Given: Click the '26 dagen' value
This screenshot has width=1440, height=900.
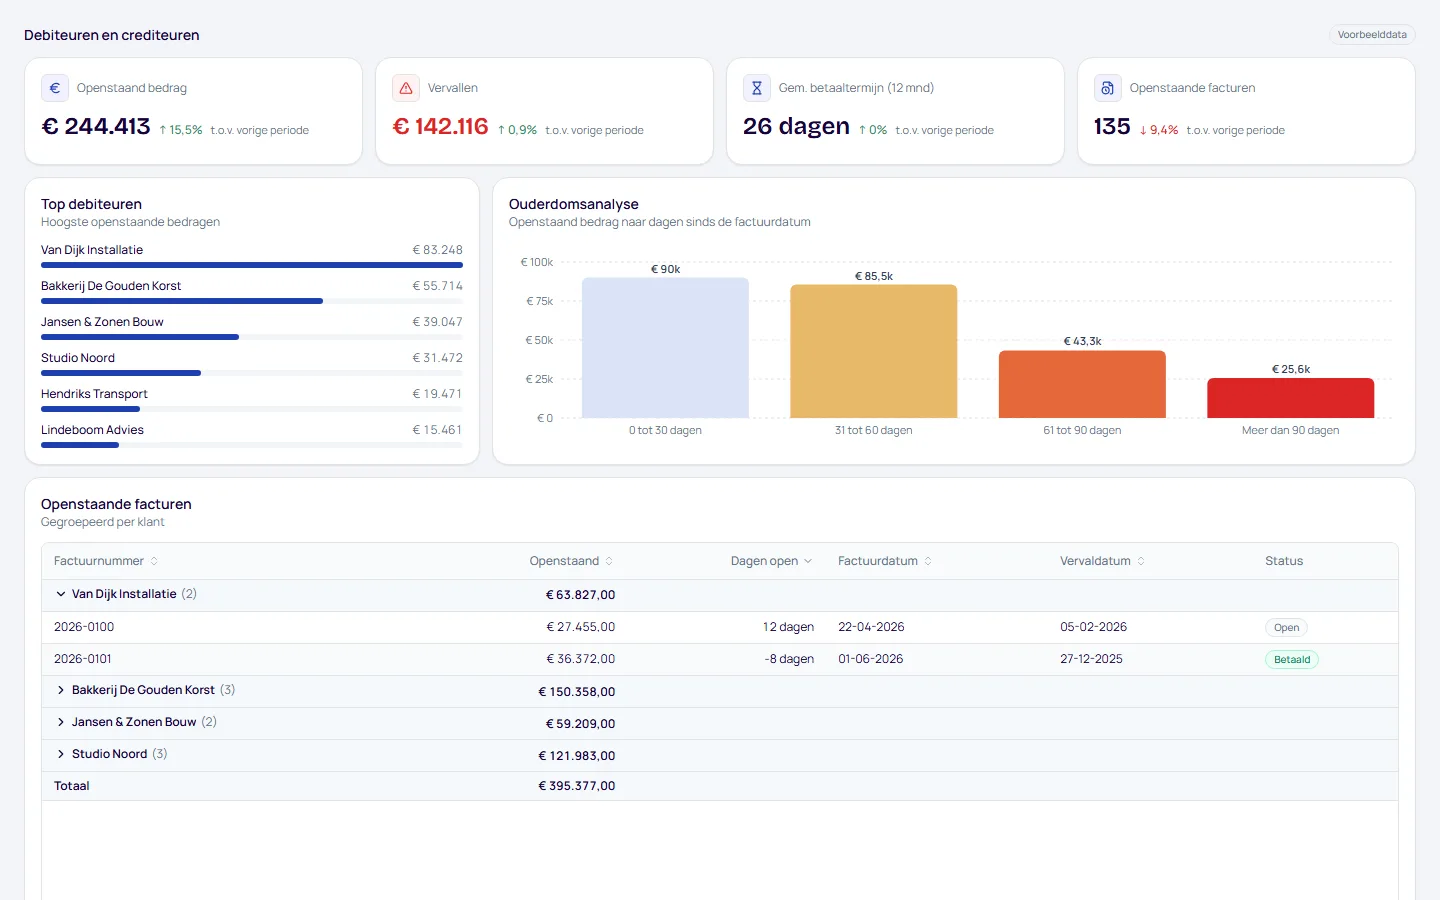Looking at the screenshot, I should [796, 126].
